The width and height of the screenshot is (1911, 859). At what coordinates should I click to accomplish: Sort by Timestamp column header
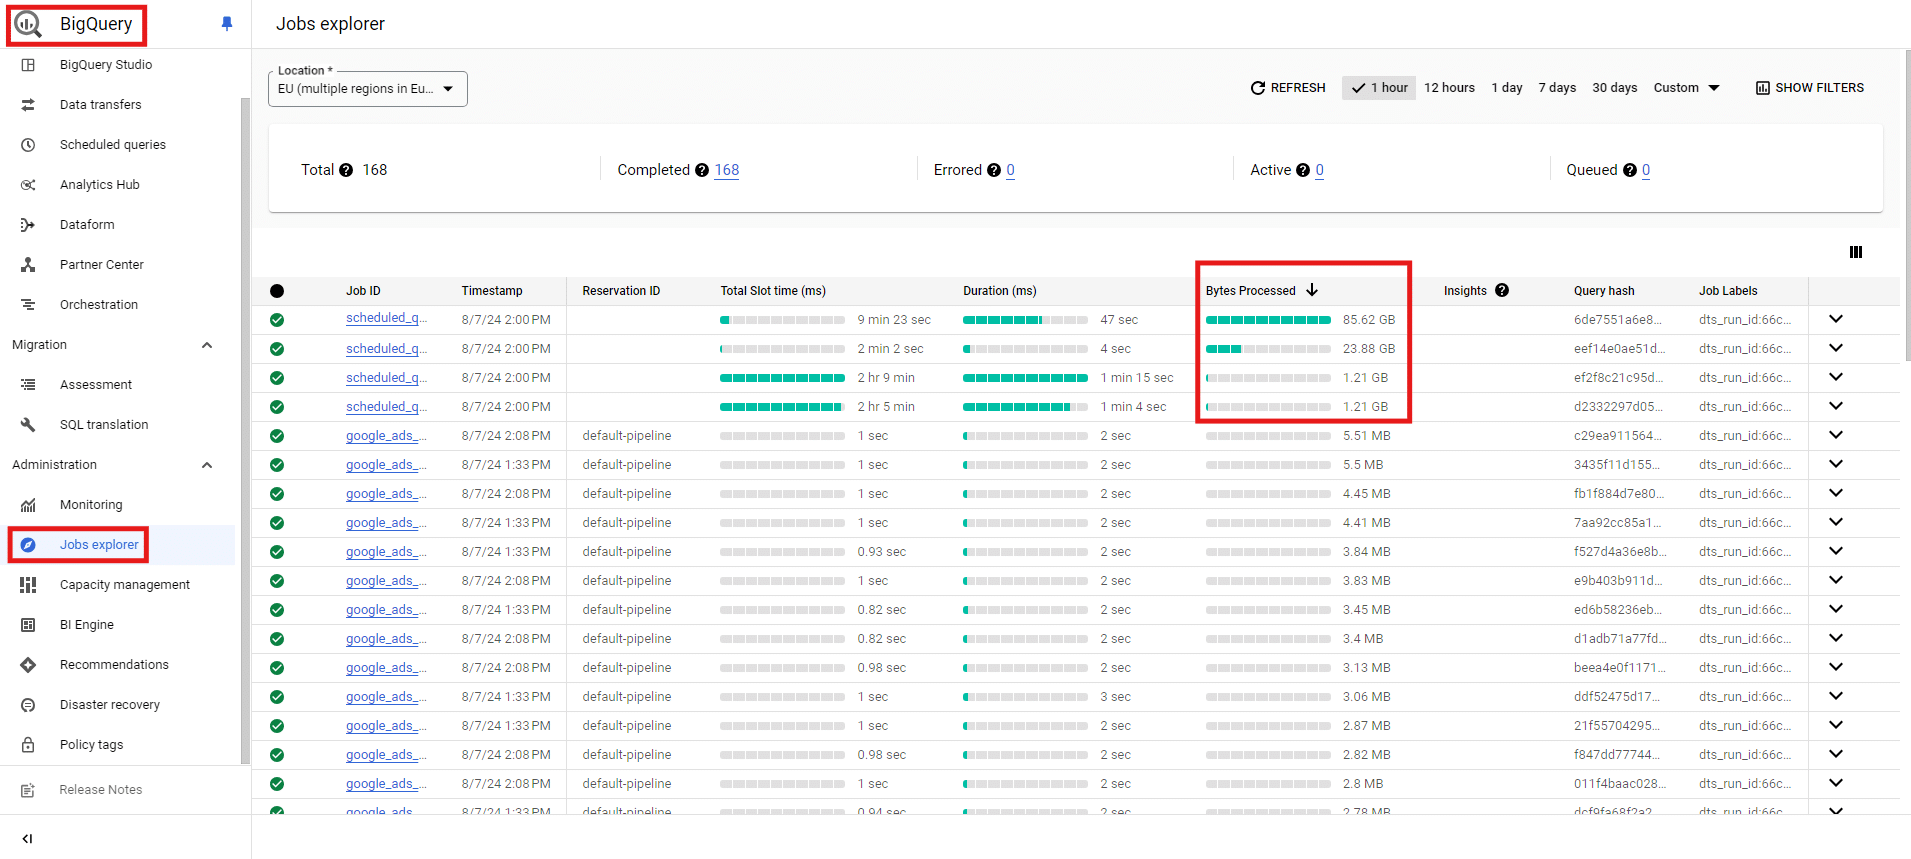[x=492, y=291]
